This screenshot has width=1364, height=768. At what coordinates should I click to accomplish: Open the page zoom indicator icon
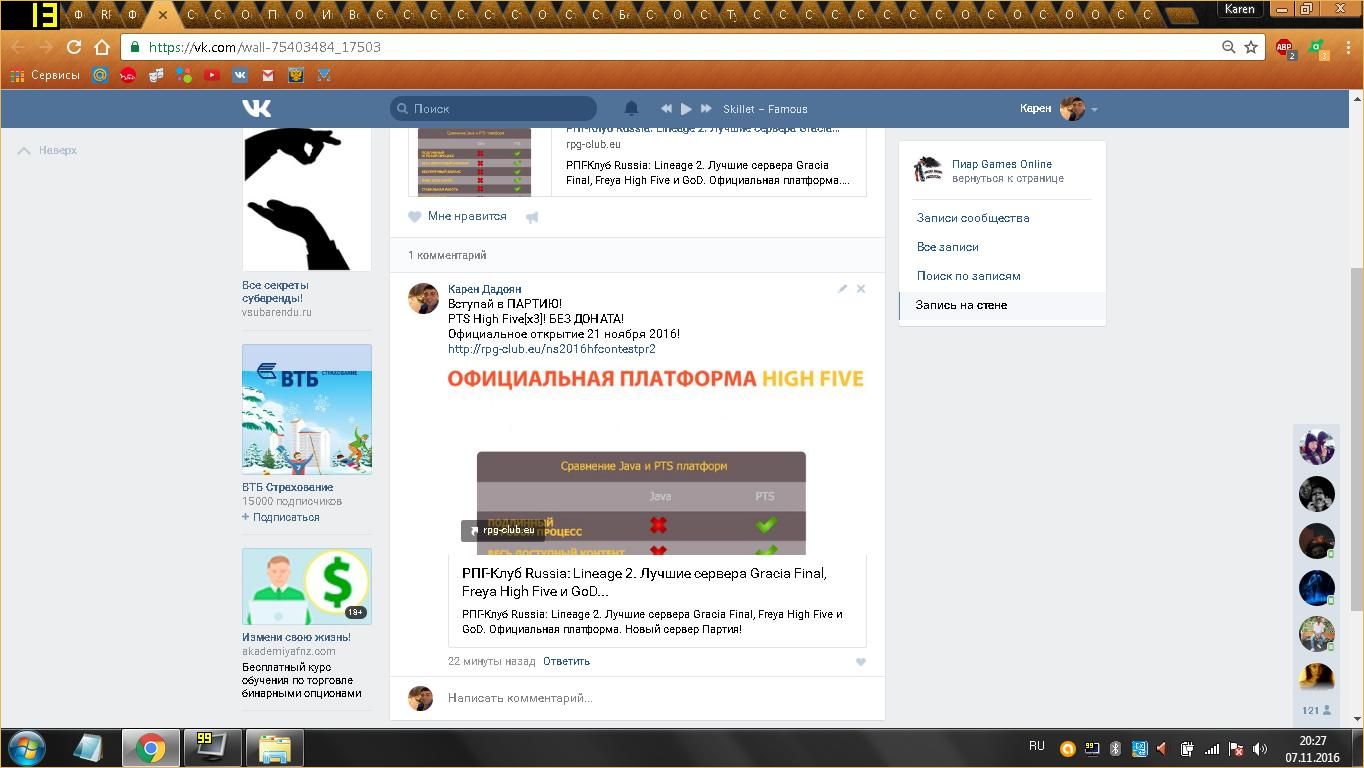pos(1228,47)
